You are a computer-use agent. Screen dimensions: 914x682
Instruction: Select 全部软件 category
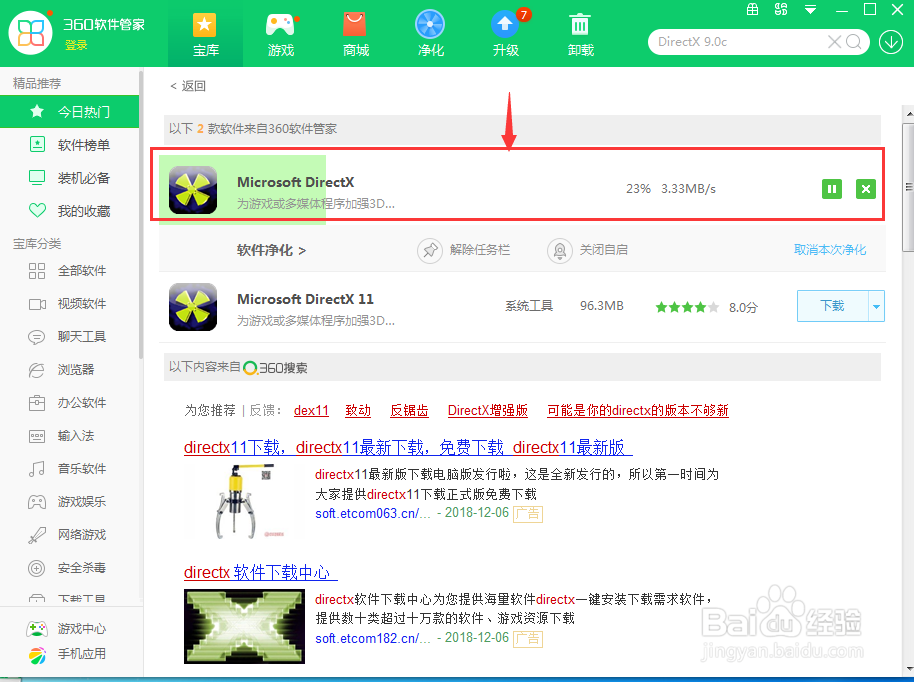click(69, 270)
